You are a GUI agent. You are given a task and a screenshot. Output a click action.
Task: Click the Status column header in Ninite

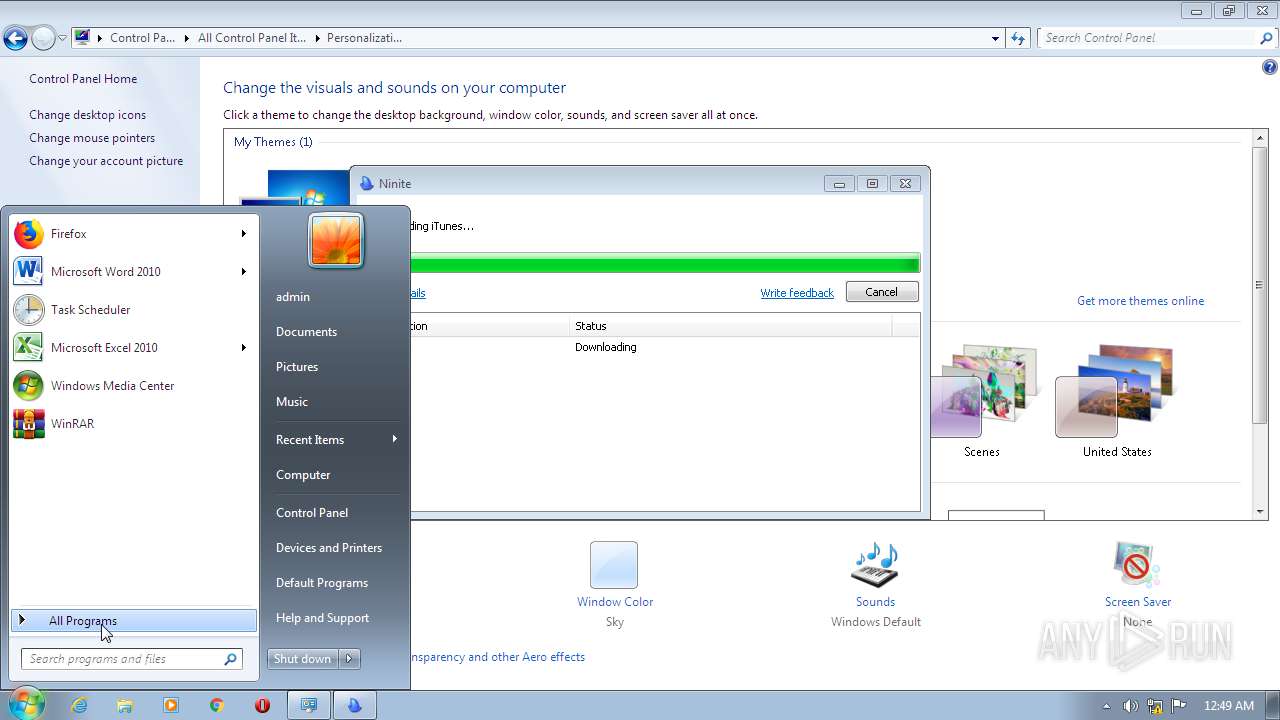point(730,326)
